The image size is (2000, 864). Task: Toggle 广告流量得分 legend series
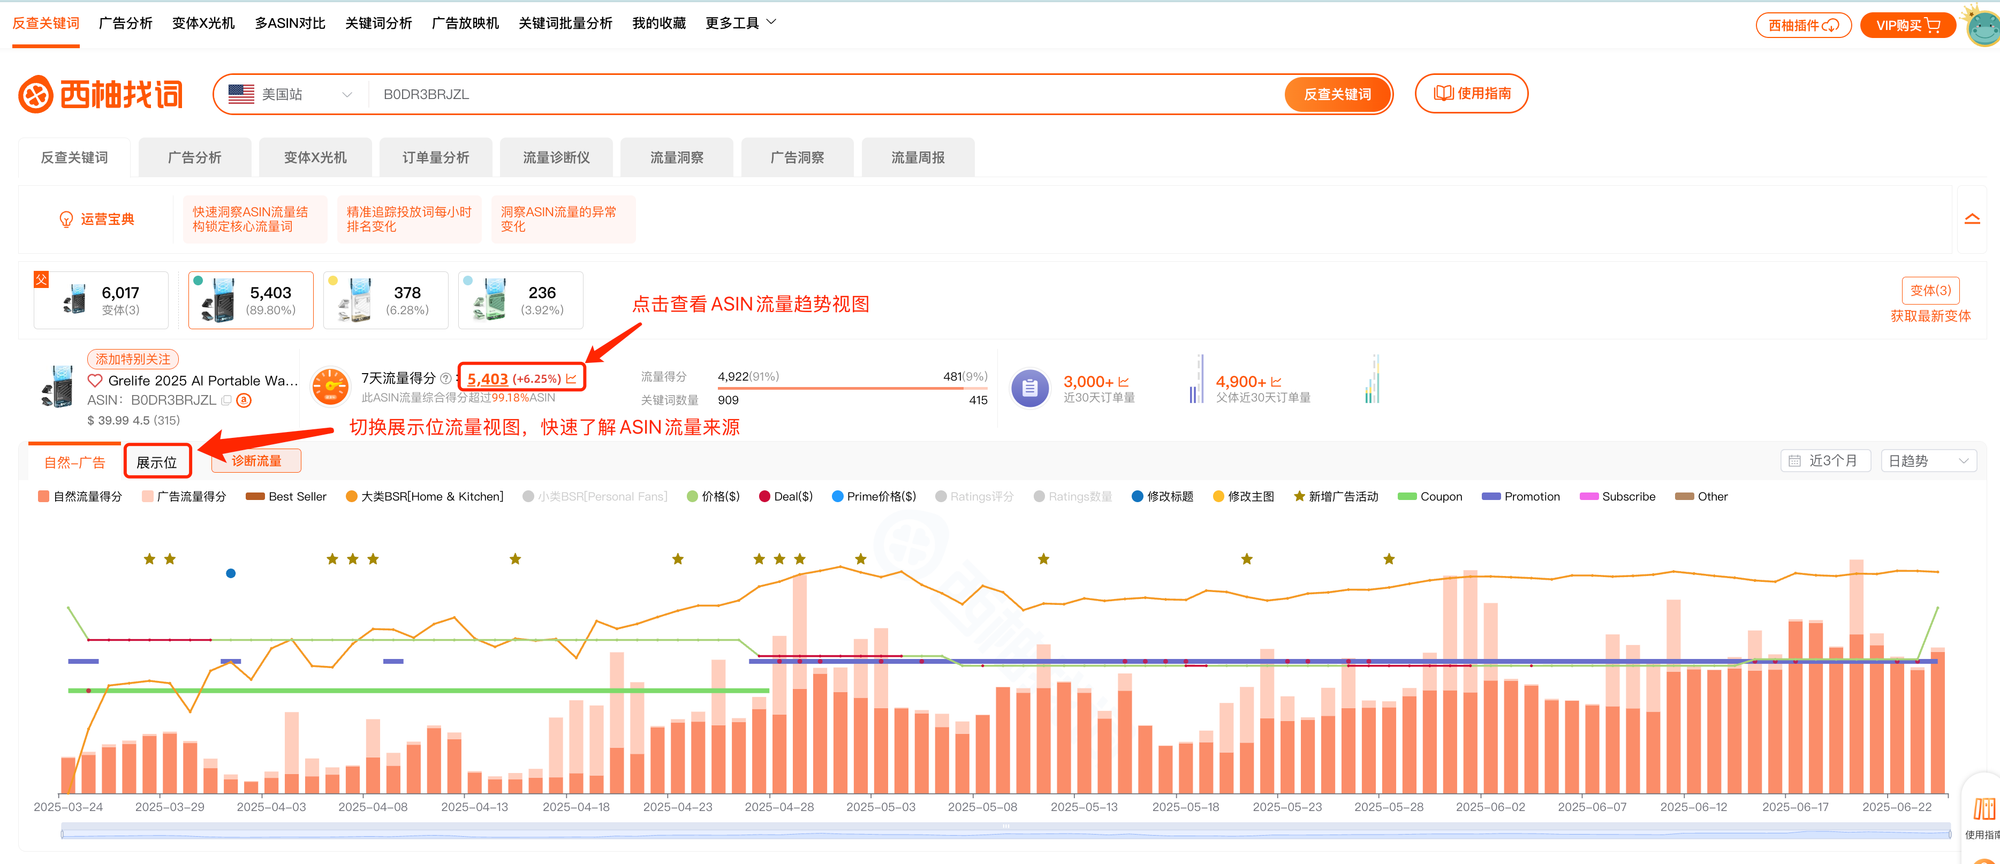point(184,496)
